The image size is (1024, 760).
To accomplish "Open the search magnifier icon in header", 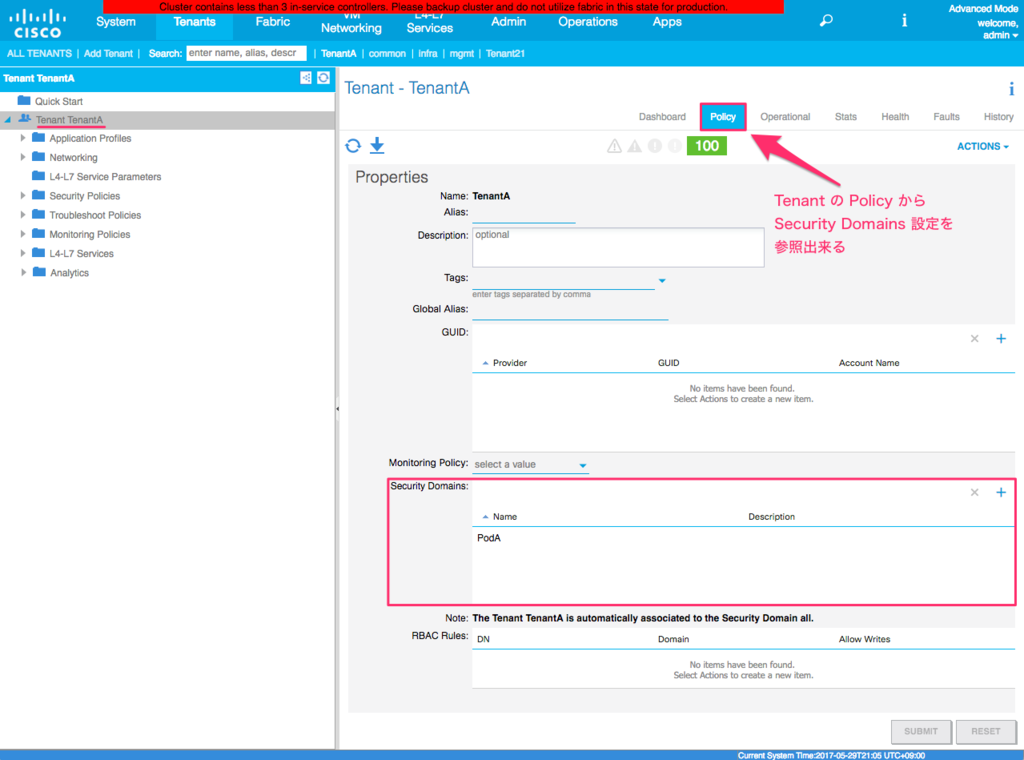I will [x=826, y=21].
